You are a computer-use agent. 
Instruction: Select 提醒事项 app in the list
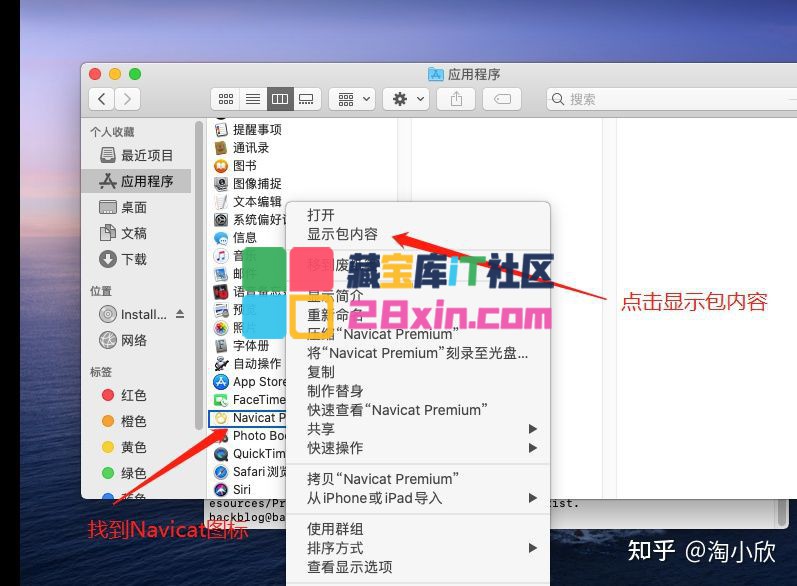[248, 130]
